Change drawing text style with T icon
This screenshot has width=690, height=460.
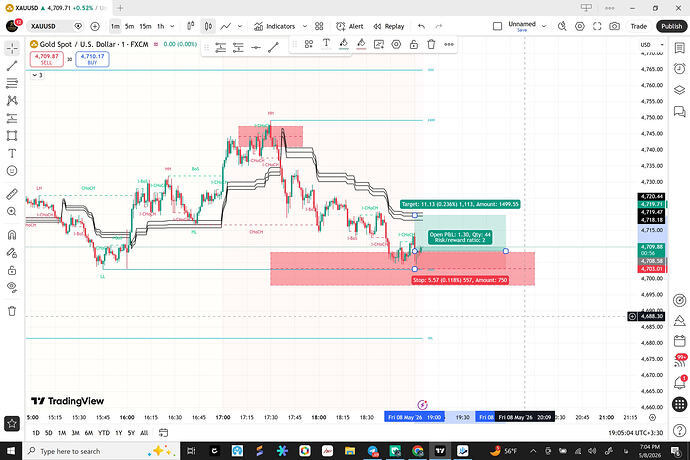326,44
